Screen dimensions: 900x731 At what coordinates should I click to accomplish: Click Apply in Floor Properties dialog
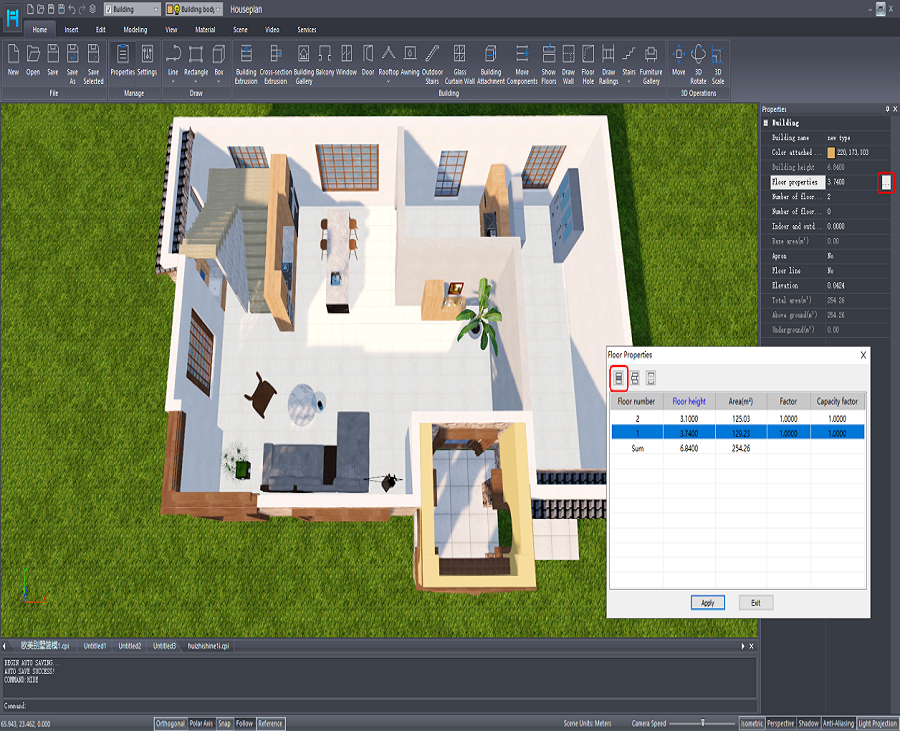707,603
